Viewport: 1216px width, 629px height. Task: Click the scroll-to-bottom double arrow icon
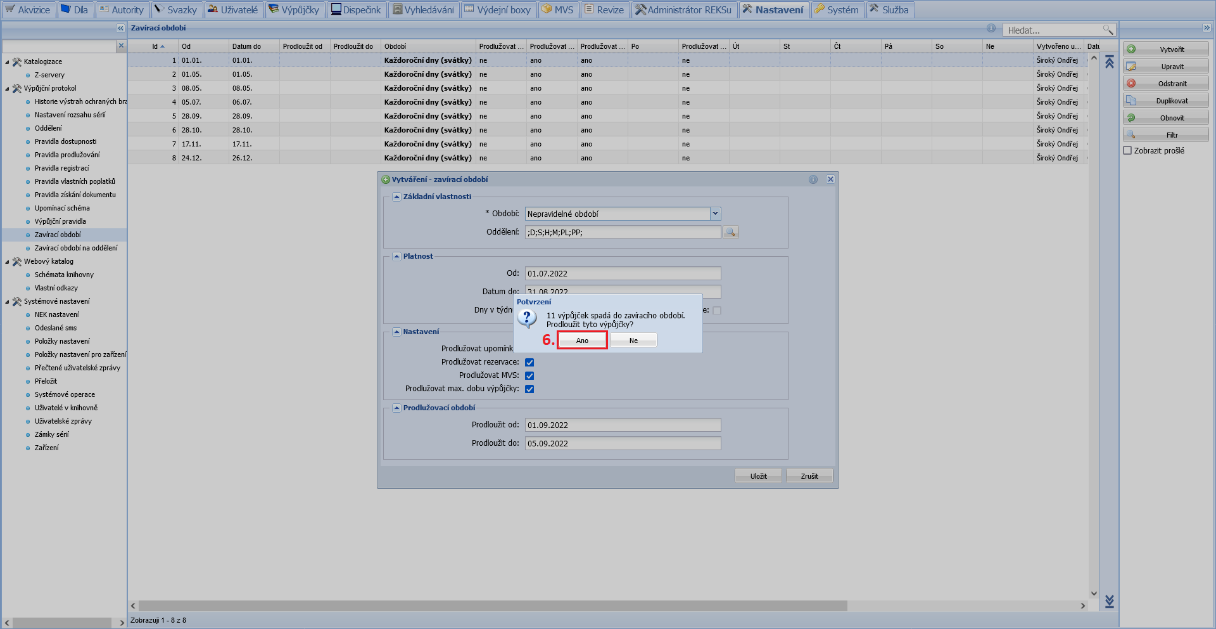pyautogui.click(x=1108, y=601)
